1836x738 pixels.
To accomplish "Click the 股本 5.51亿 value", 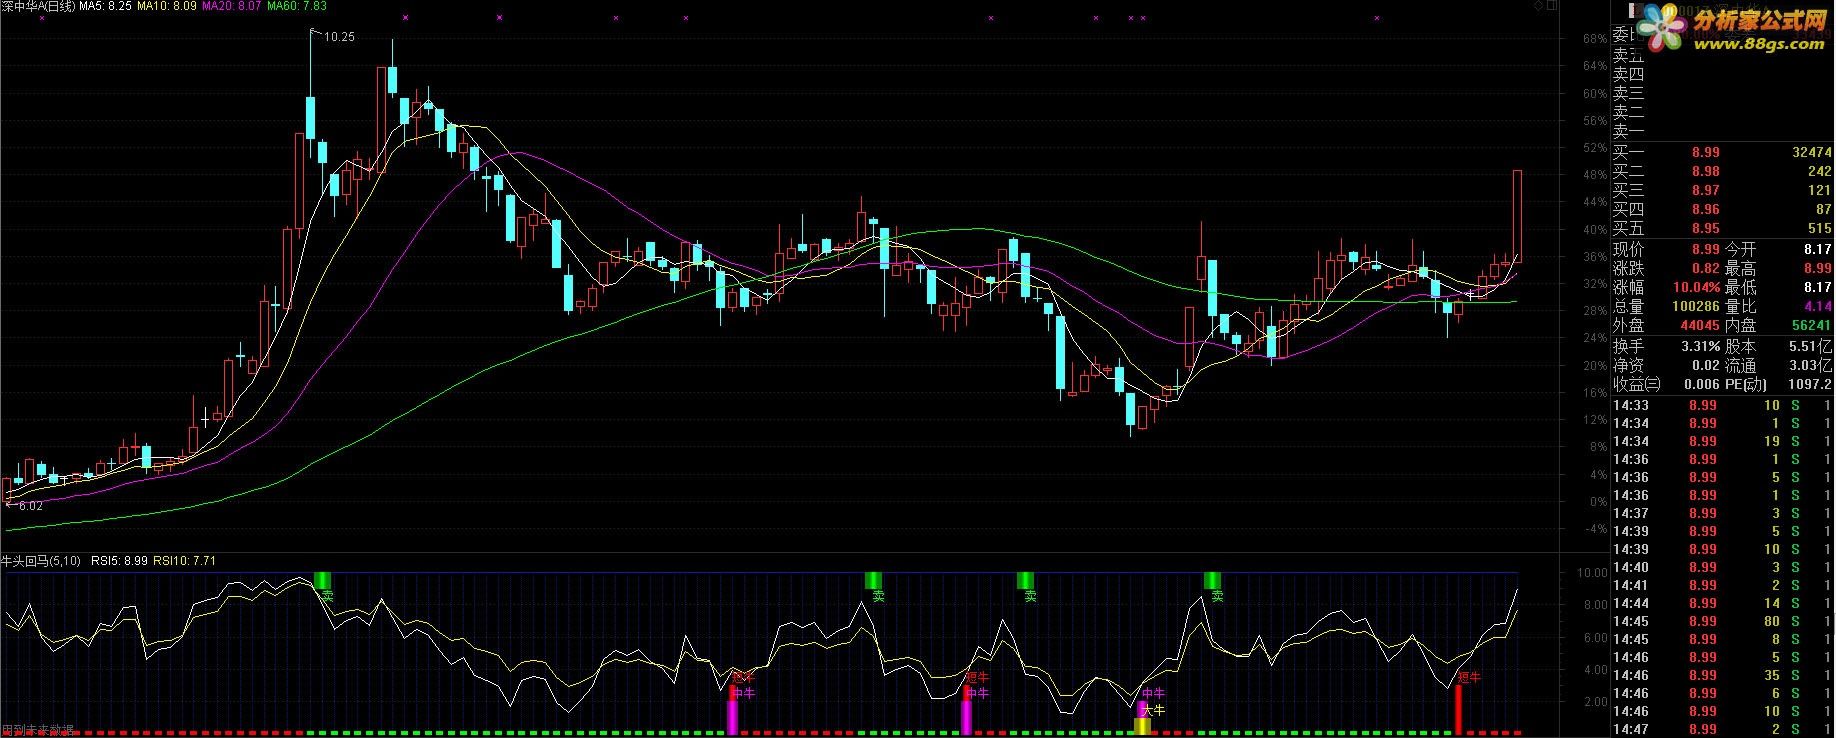I will click(x=1811, y=347).
